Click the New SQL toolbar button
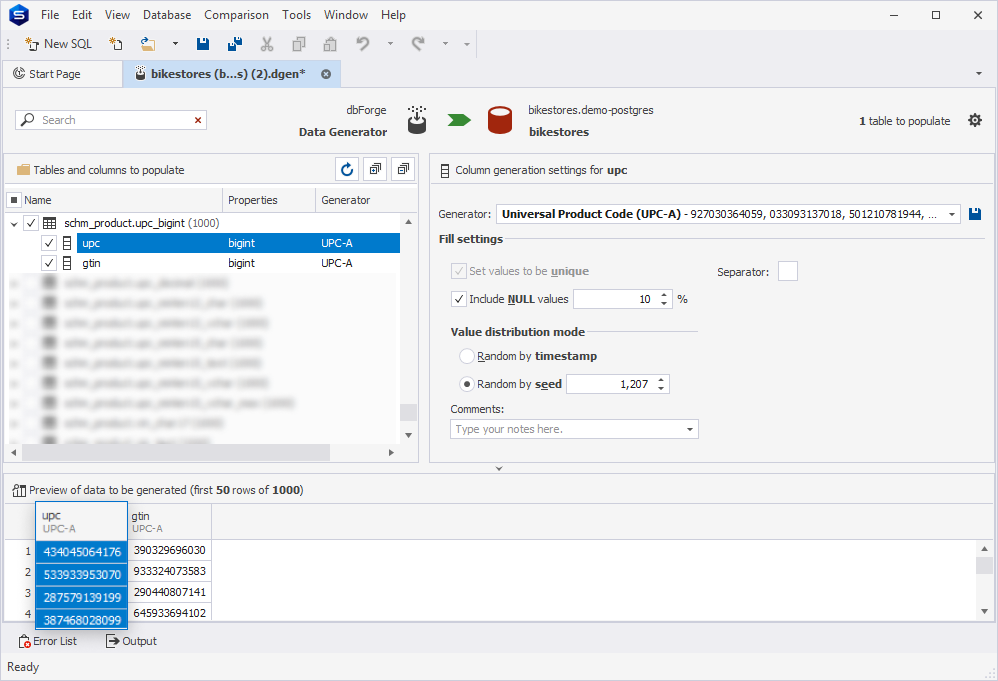Viewport: 998px width, 681px height. pyautogui.click(x=58, y=44)
